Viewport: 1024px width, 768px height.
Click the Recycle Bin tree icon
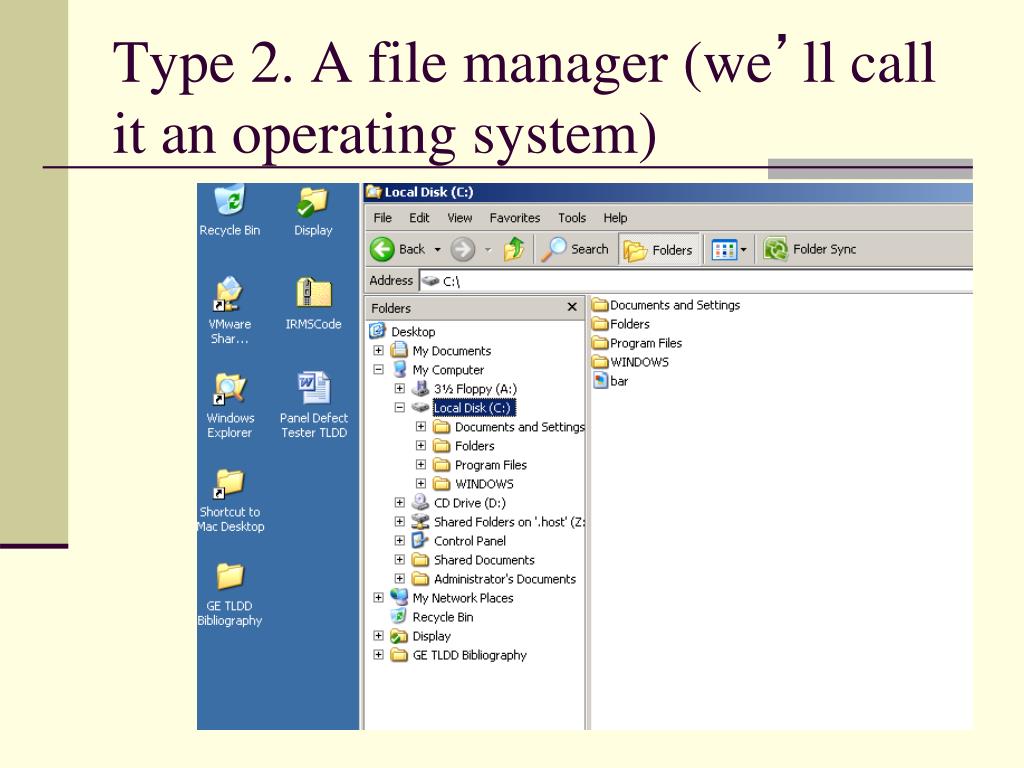click(x=398, y=616)
